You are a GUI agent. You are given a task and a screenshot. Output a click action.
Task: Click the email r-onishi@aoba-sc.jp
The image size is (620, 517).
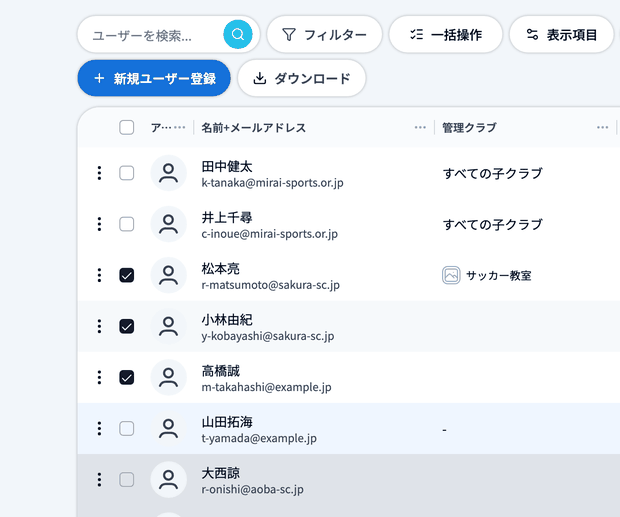point(253,489)
